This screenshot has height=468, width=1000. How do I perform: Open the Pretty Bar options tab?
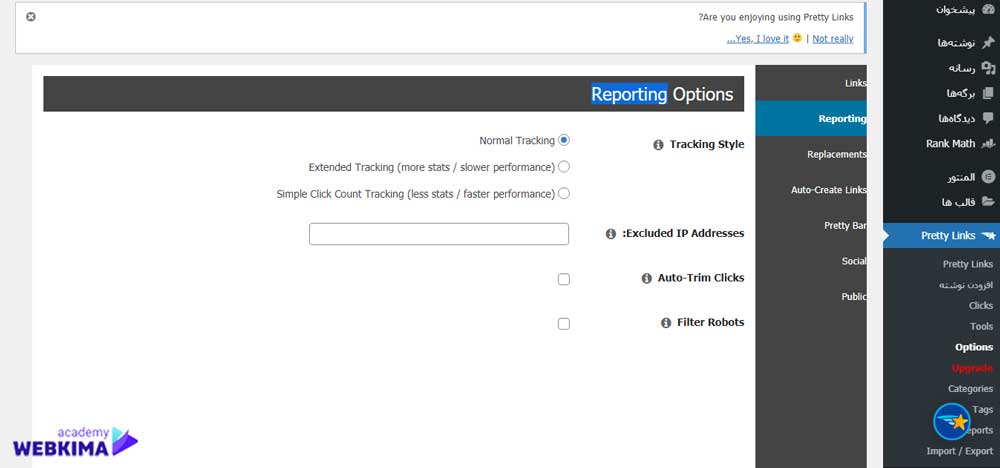(x=811, y=226)
